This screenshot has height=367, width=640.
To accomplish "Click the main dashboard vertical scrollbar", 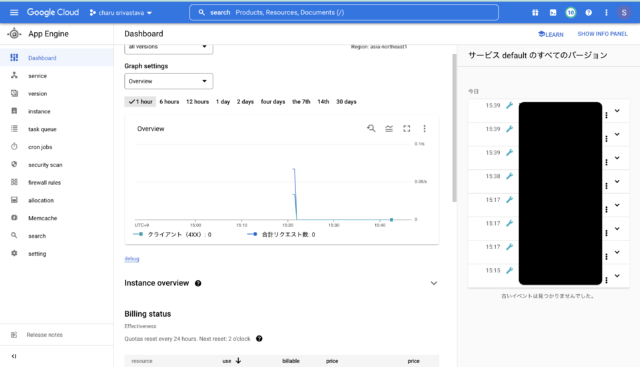I will coord(454,128).
